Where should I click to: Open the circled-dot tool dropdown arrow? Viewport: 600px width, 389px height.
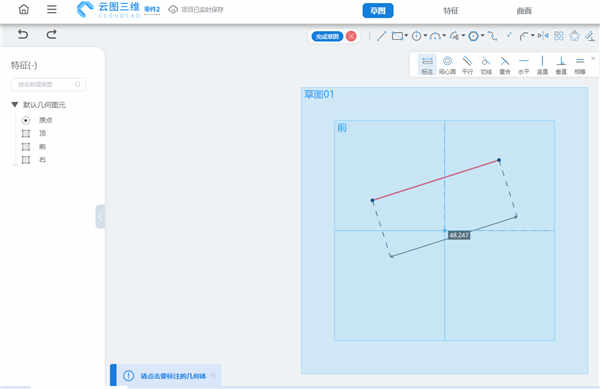[x=483, y=36]
